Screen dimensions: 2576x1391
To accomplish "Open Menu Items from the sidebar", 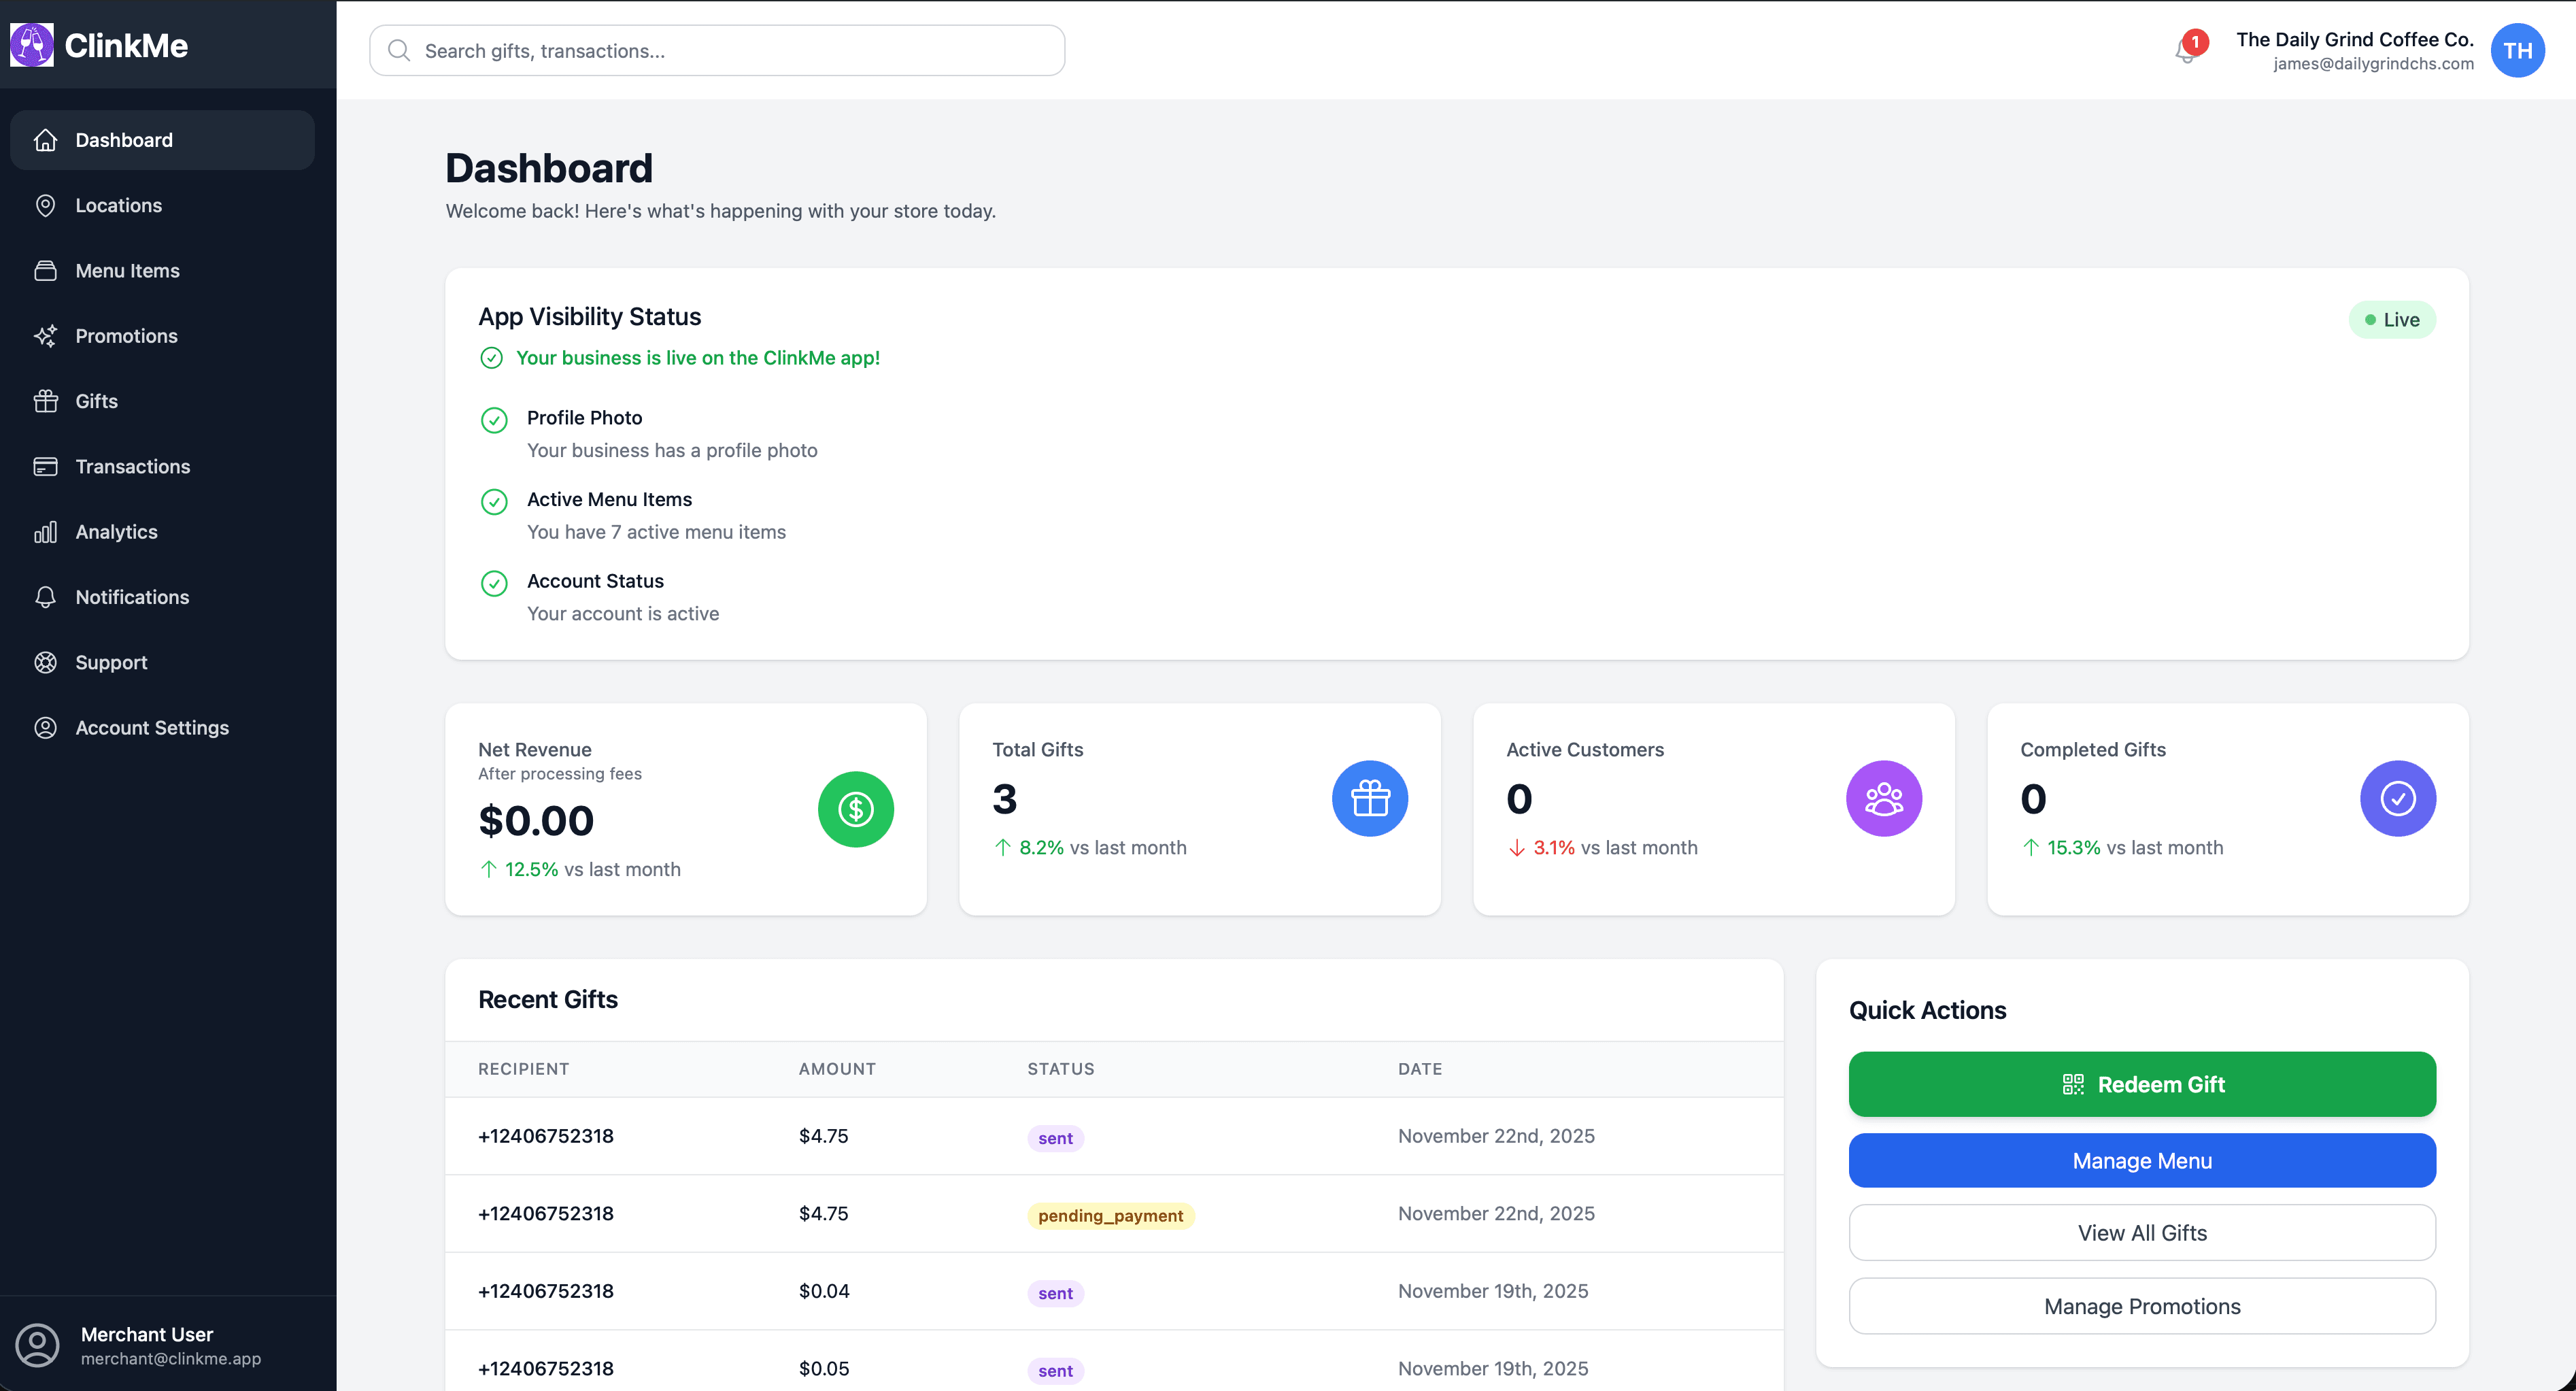I will coord(127,270).
